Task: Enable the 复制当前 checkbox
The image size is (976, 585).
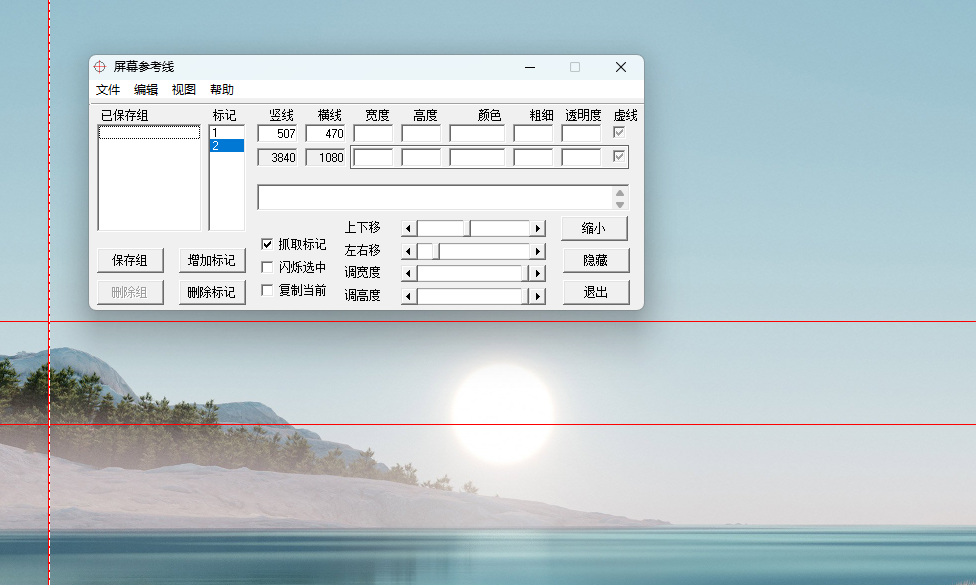Action: click(267, 290)
